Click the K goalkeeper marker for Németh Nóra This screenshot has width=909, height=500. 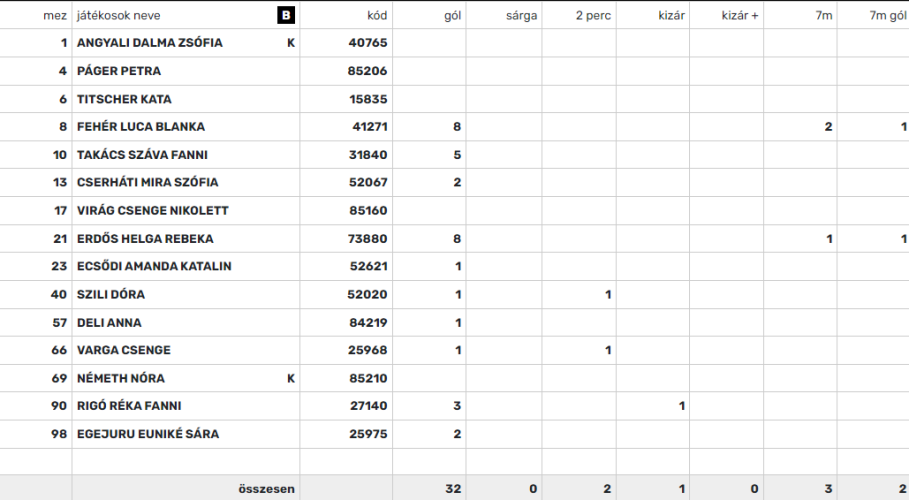(x=291, y=378)
